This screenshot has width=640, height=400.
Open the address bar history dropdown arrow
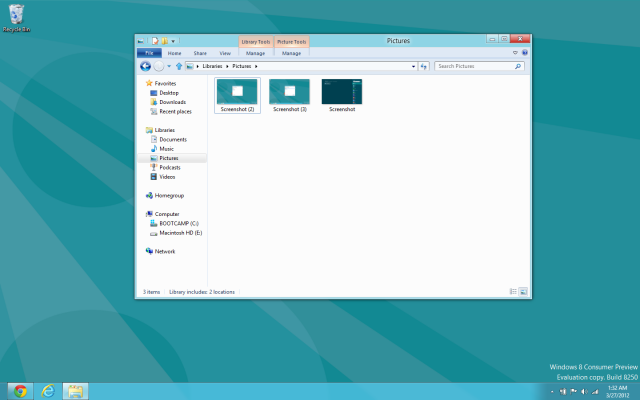(x=413, y=66)
